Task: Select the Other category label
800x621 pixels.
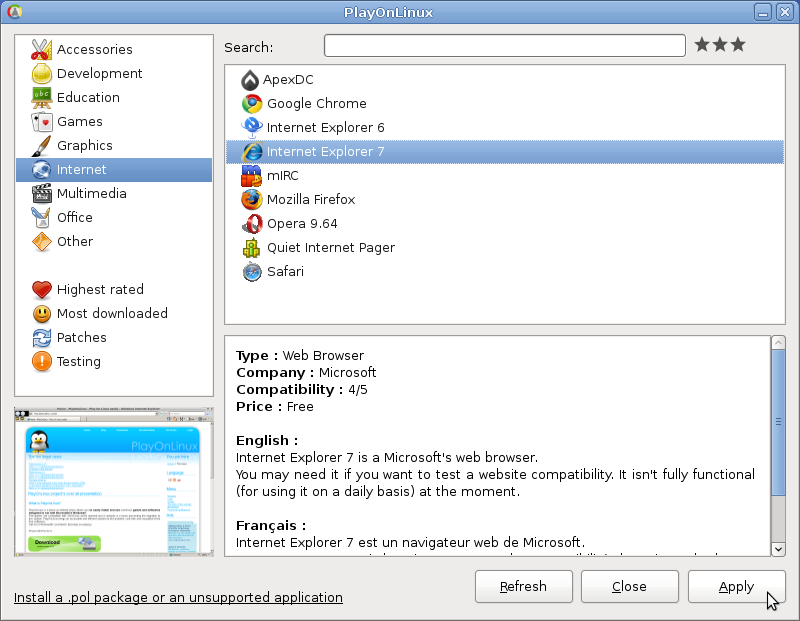Action: (75, 241)
